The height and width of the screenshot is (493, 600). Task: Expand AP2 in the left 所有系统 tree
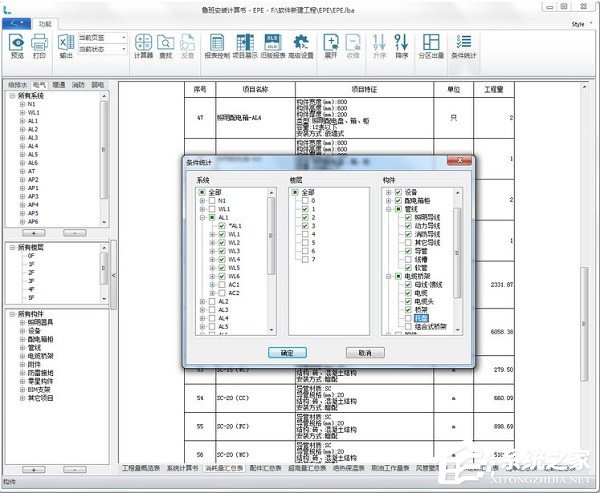click(x=22, y=180)
